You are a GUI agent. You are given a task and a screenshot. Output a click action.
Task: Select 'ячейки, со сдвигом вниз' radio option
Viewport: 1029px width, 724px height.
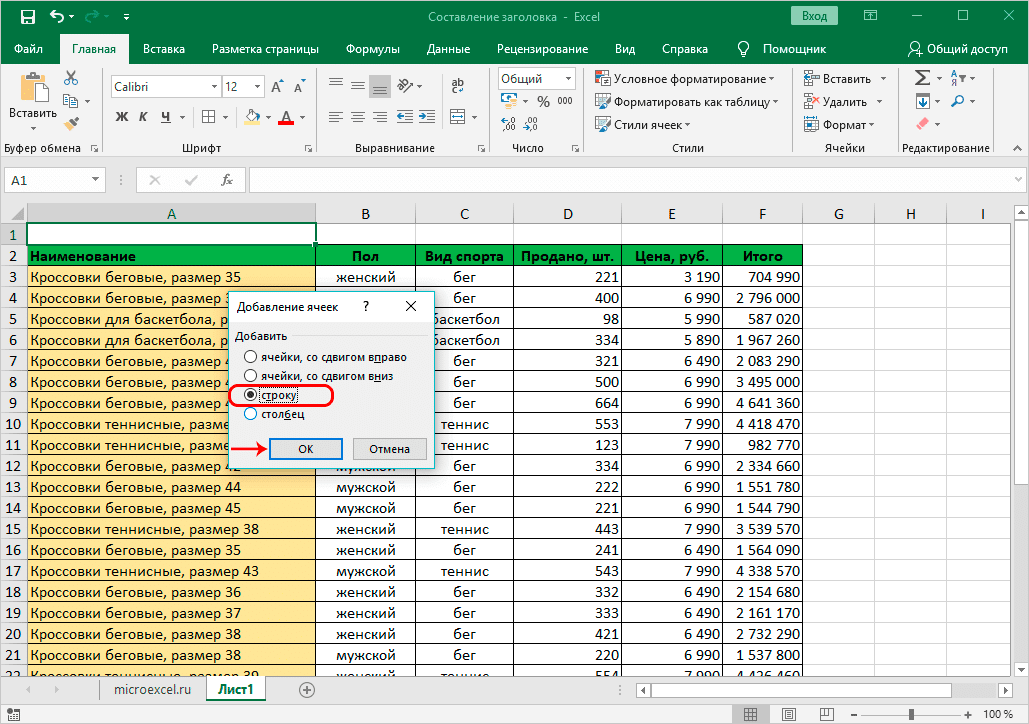tap(250, 376)
